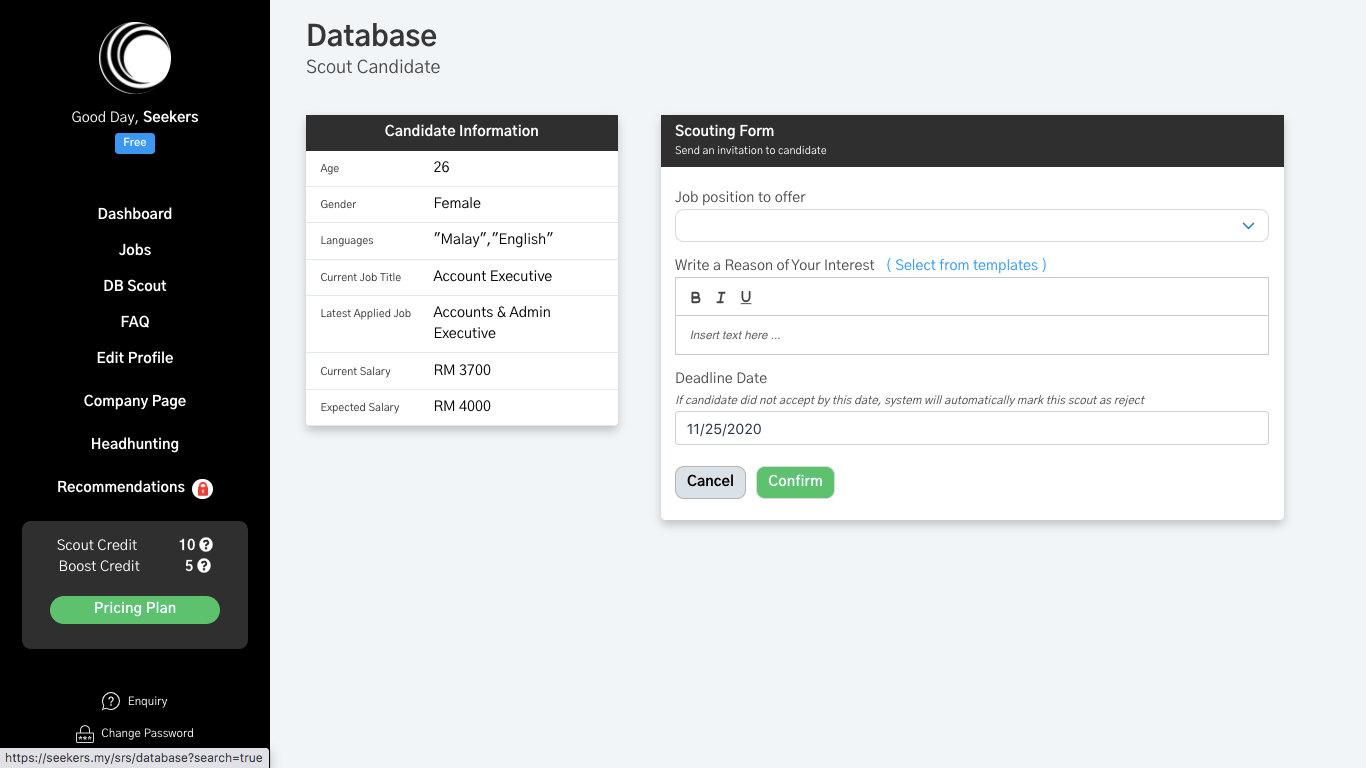
Task: Click the Database page title
Action: click(372, 35)
